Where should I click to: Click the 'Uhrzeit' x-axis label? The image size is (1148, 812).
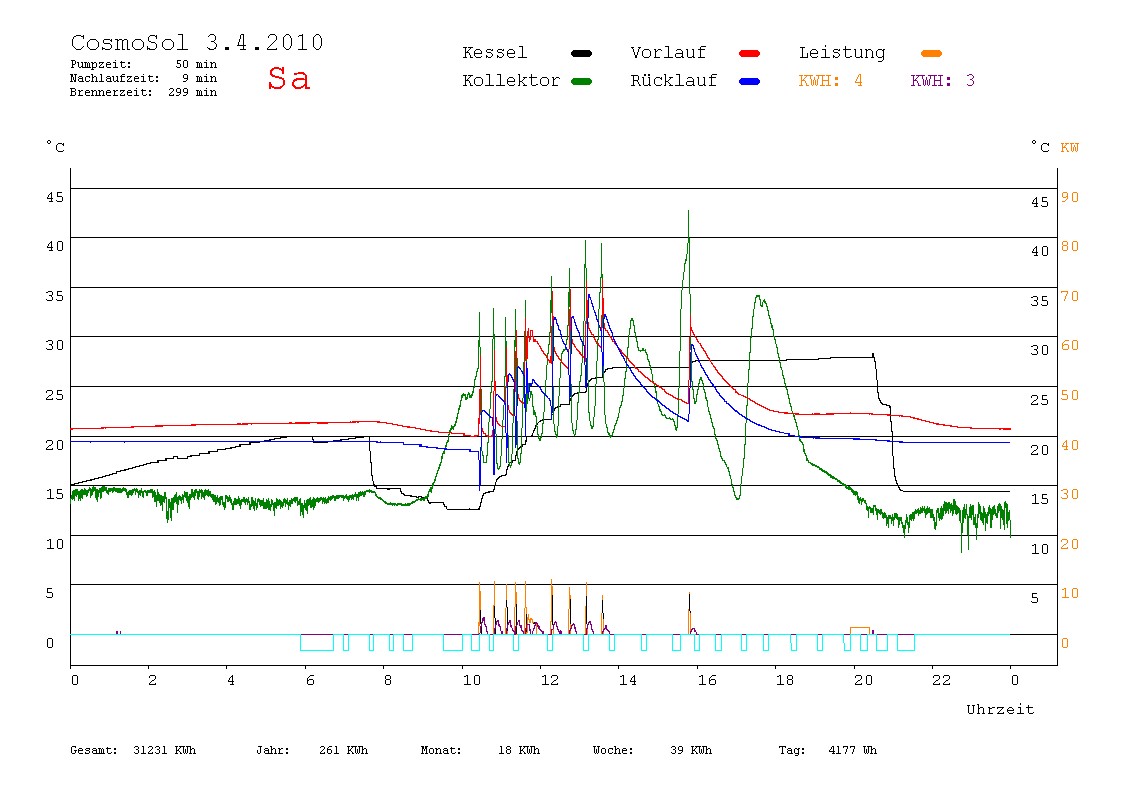[x=1000, y=709]
